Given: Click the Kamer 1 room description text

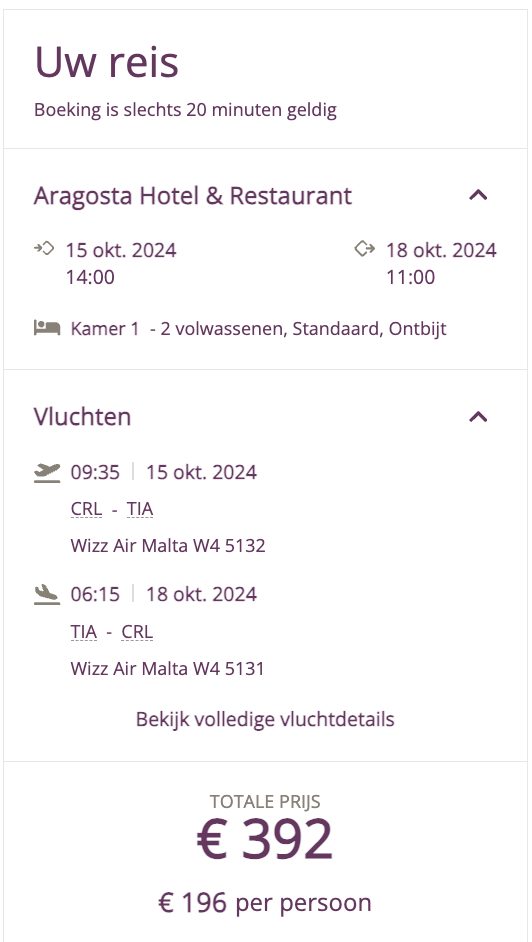Looking at the screenshot, I should click(258, 329).
